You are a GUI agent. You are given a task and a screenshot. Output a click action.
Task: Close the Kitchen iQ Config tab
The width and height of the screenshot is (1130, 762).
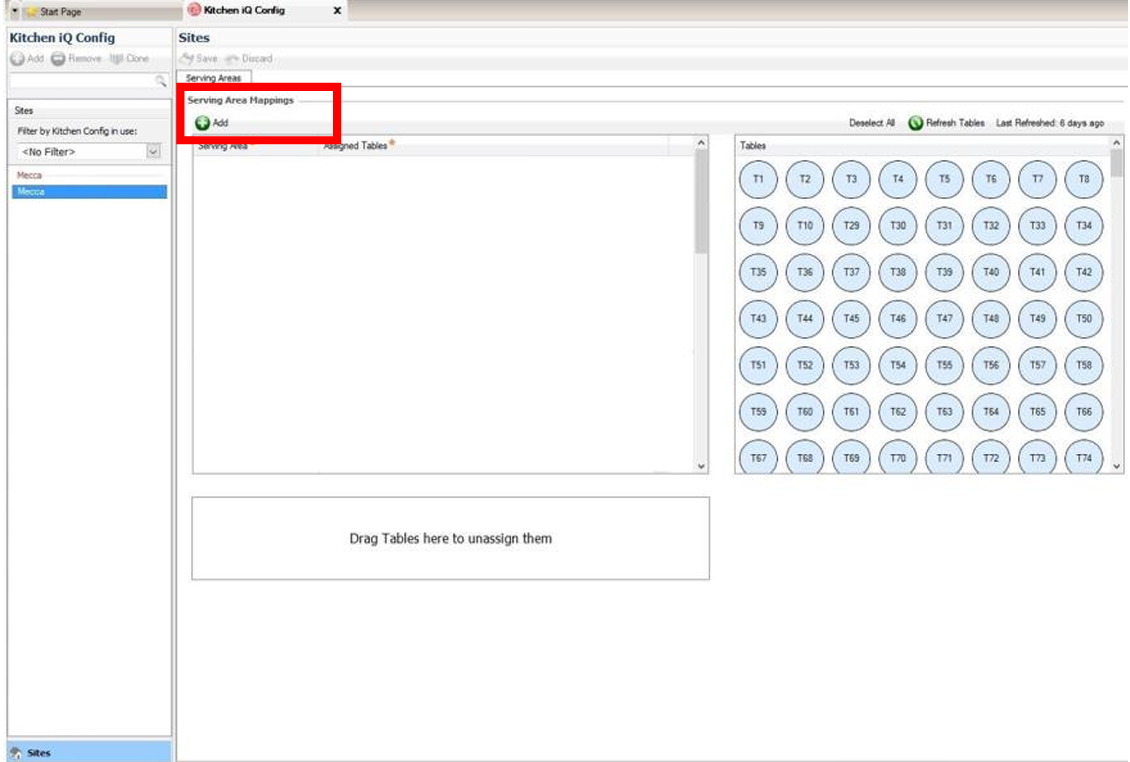[337, 10]
